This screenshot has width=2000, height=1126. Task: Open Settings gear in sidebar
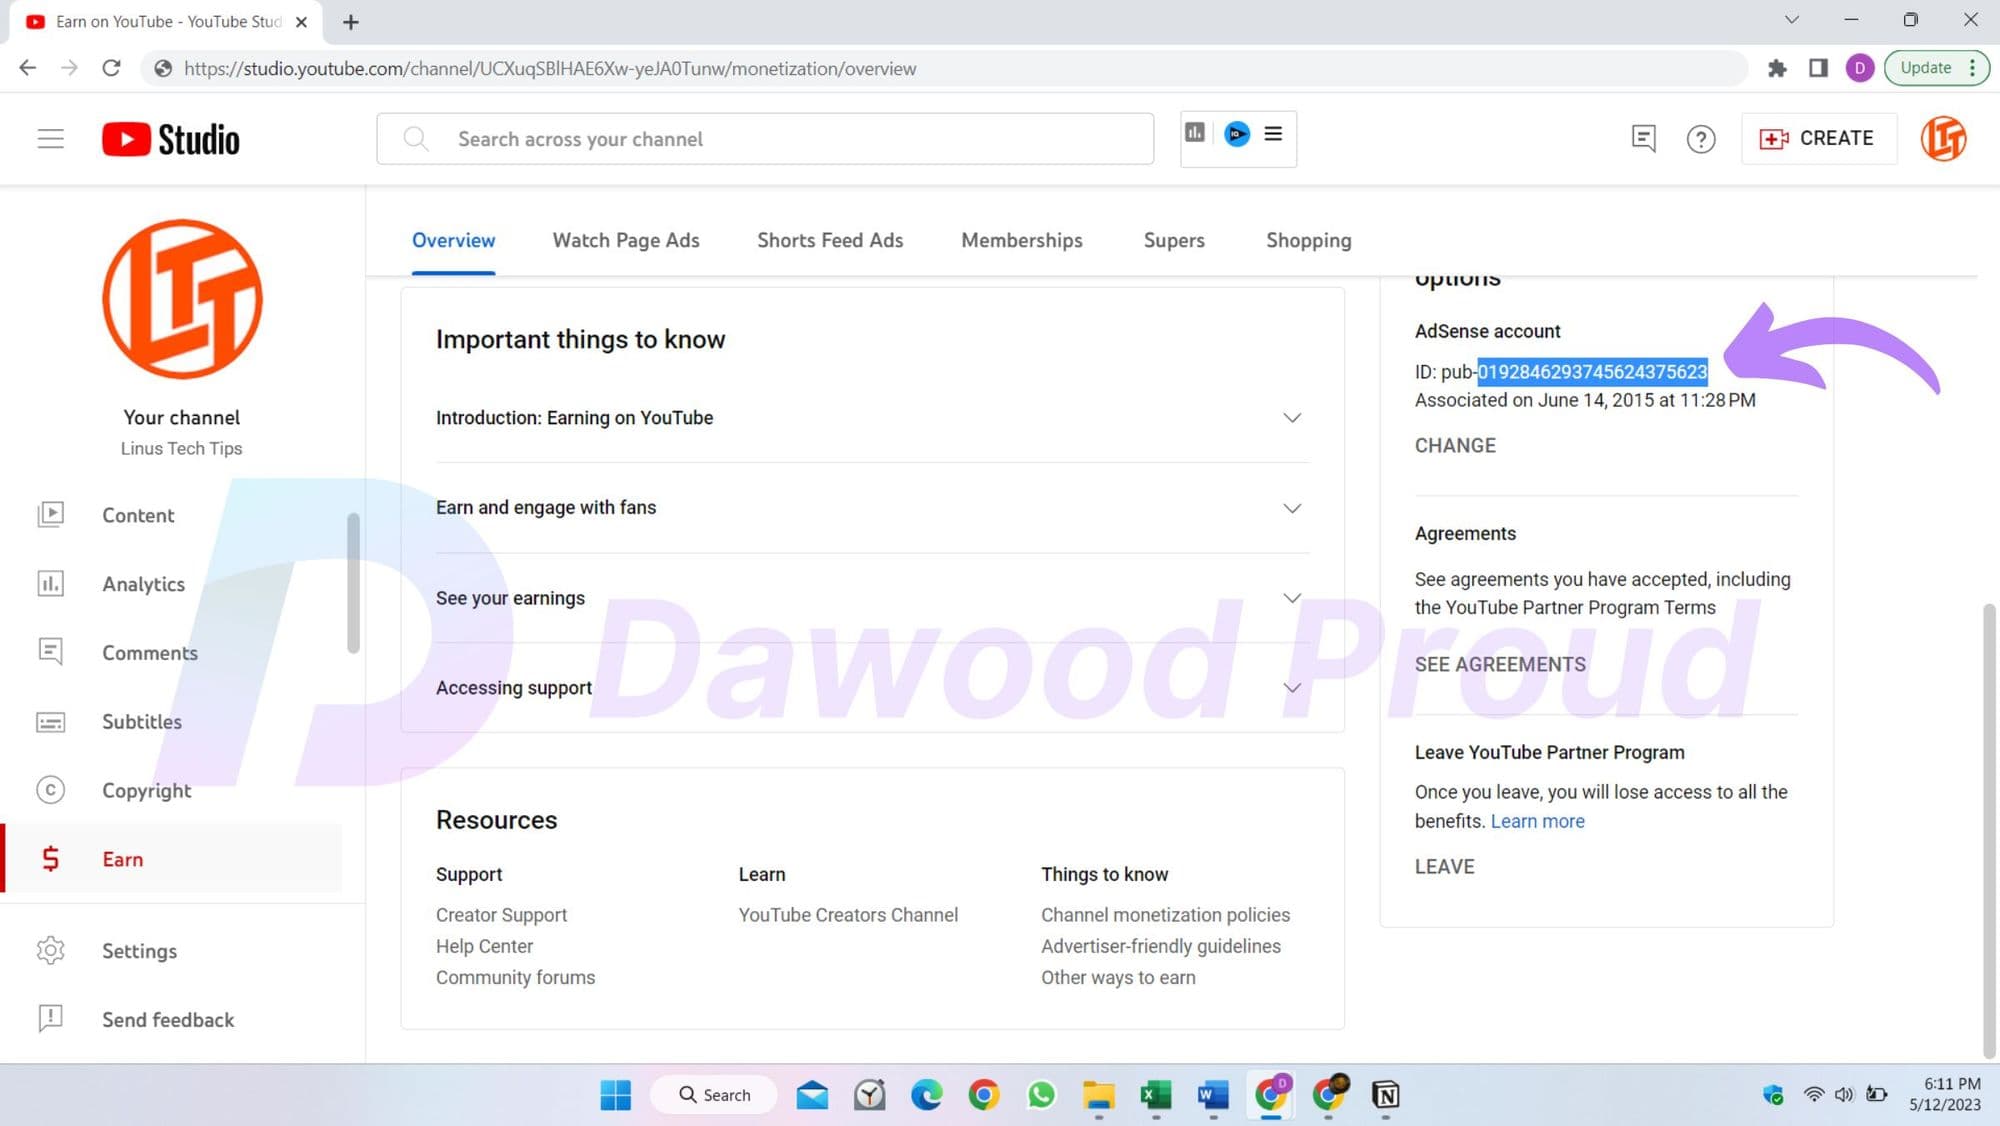[x=50, y=951]
